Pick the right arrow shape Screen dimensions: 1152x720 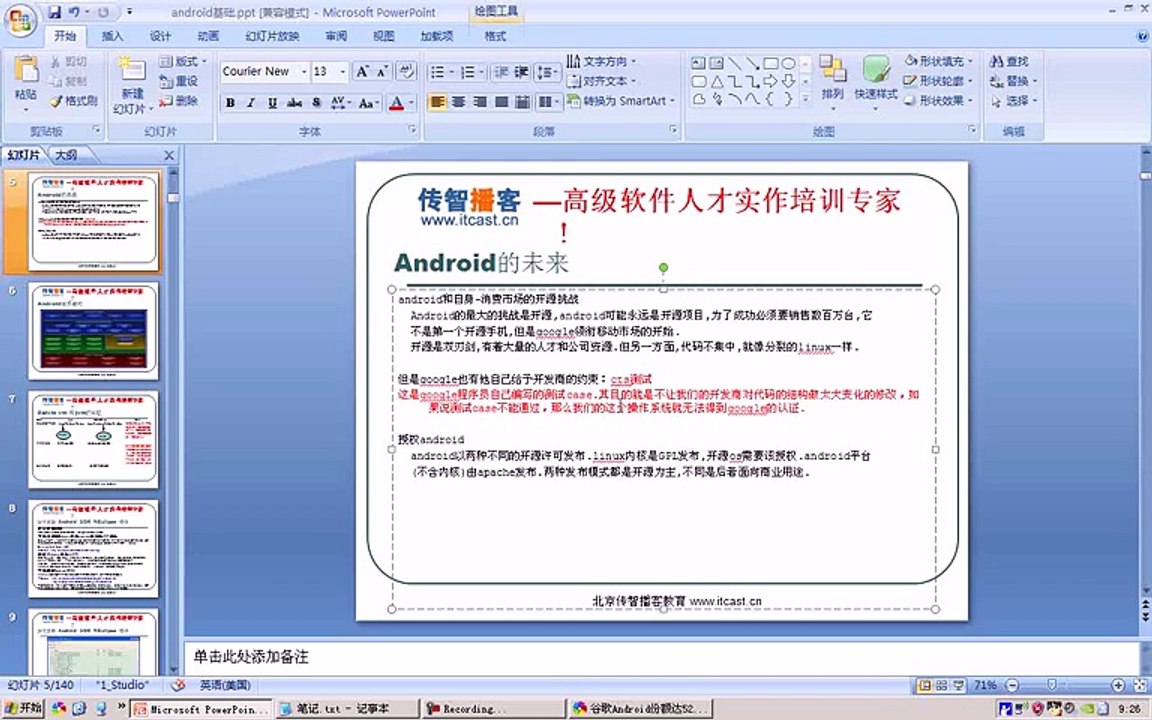coord(771,81)
